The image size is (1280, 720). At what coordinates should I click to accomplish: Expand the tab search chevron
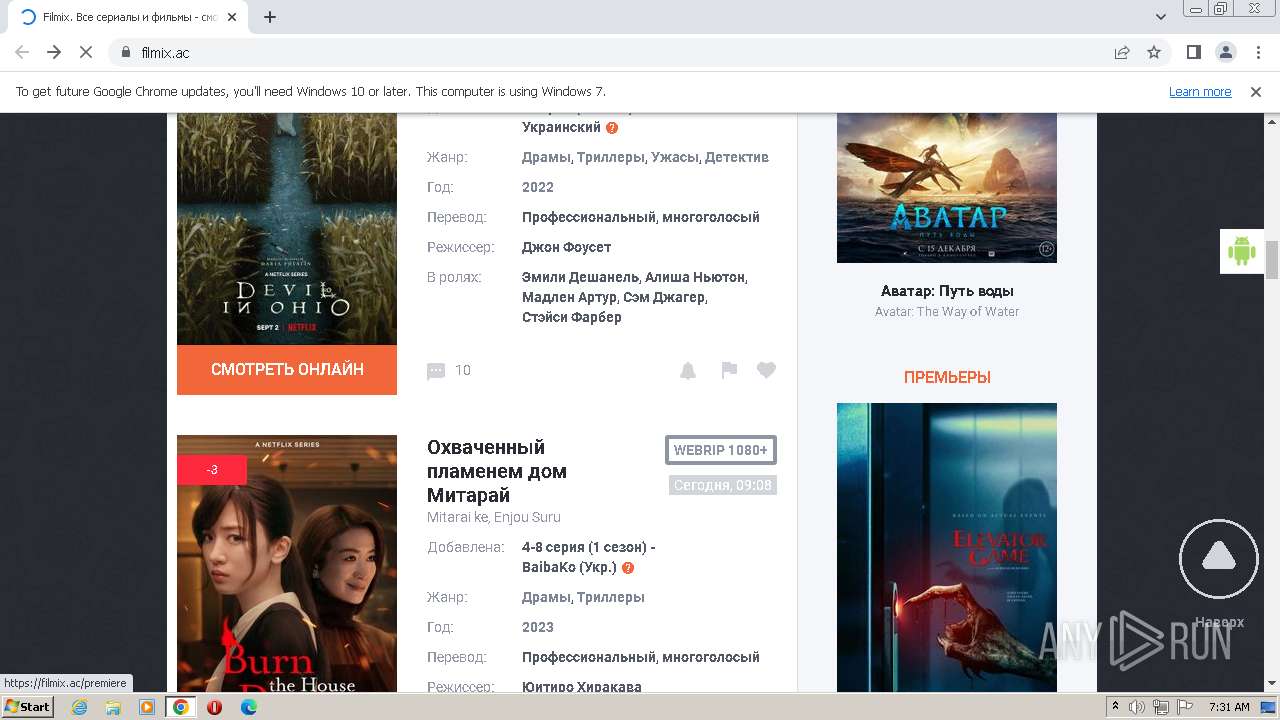pos(1161,17)
